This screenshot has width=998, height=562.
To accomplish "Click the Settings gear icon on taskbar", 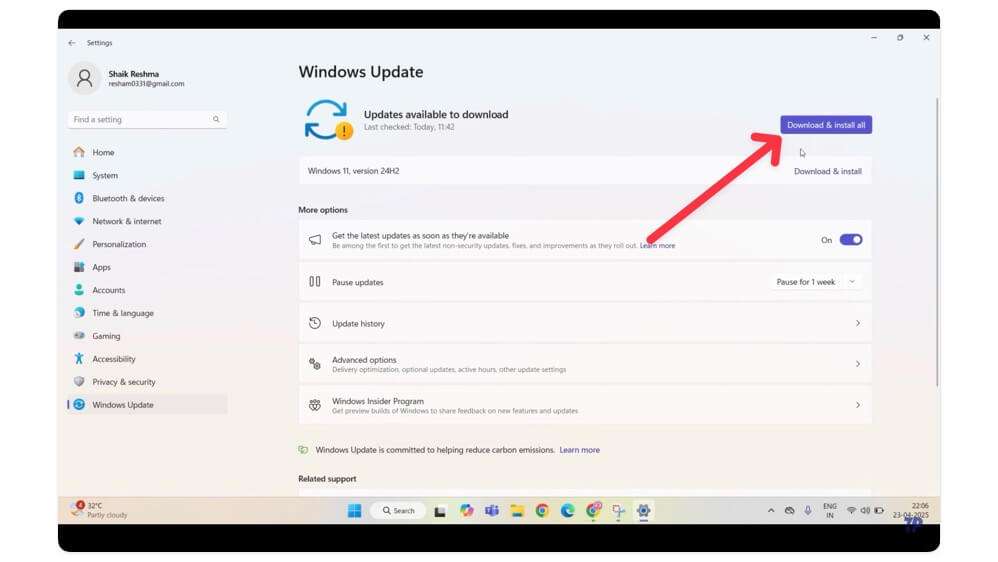I will (x=643, y=510).
